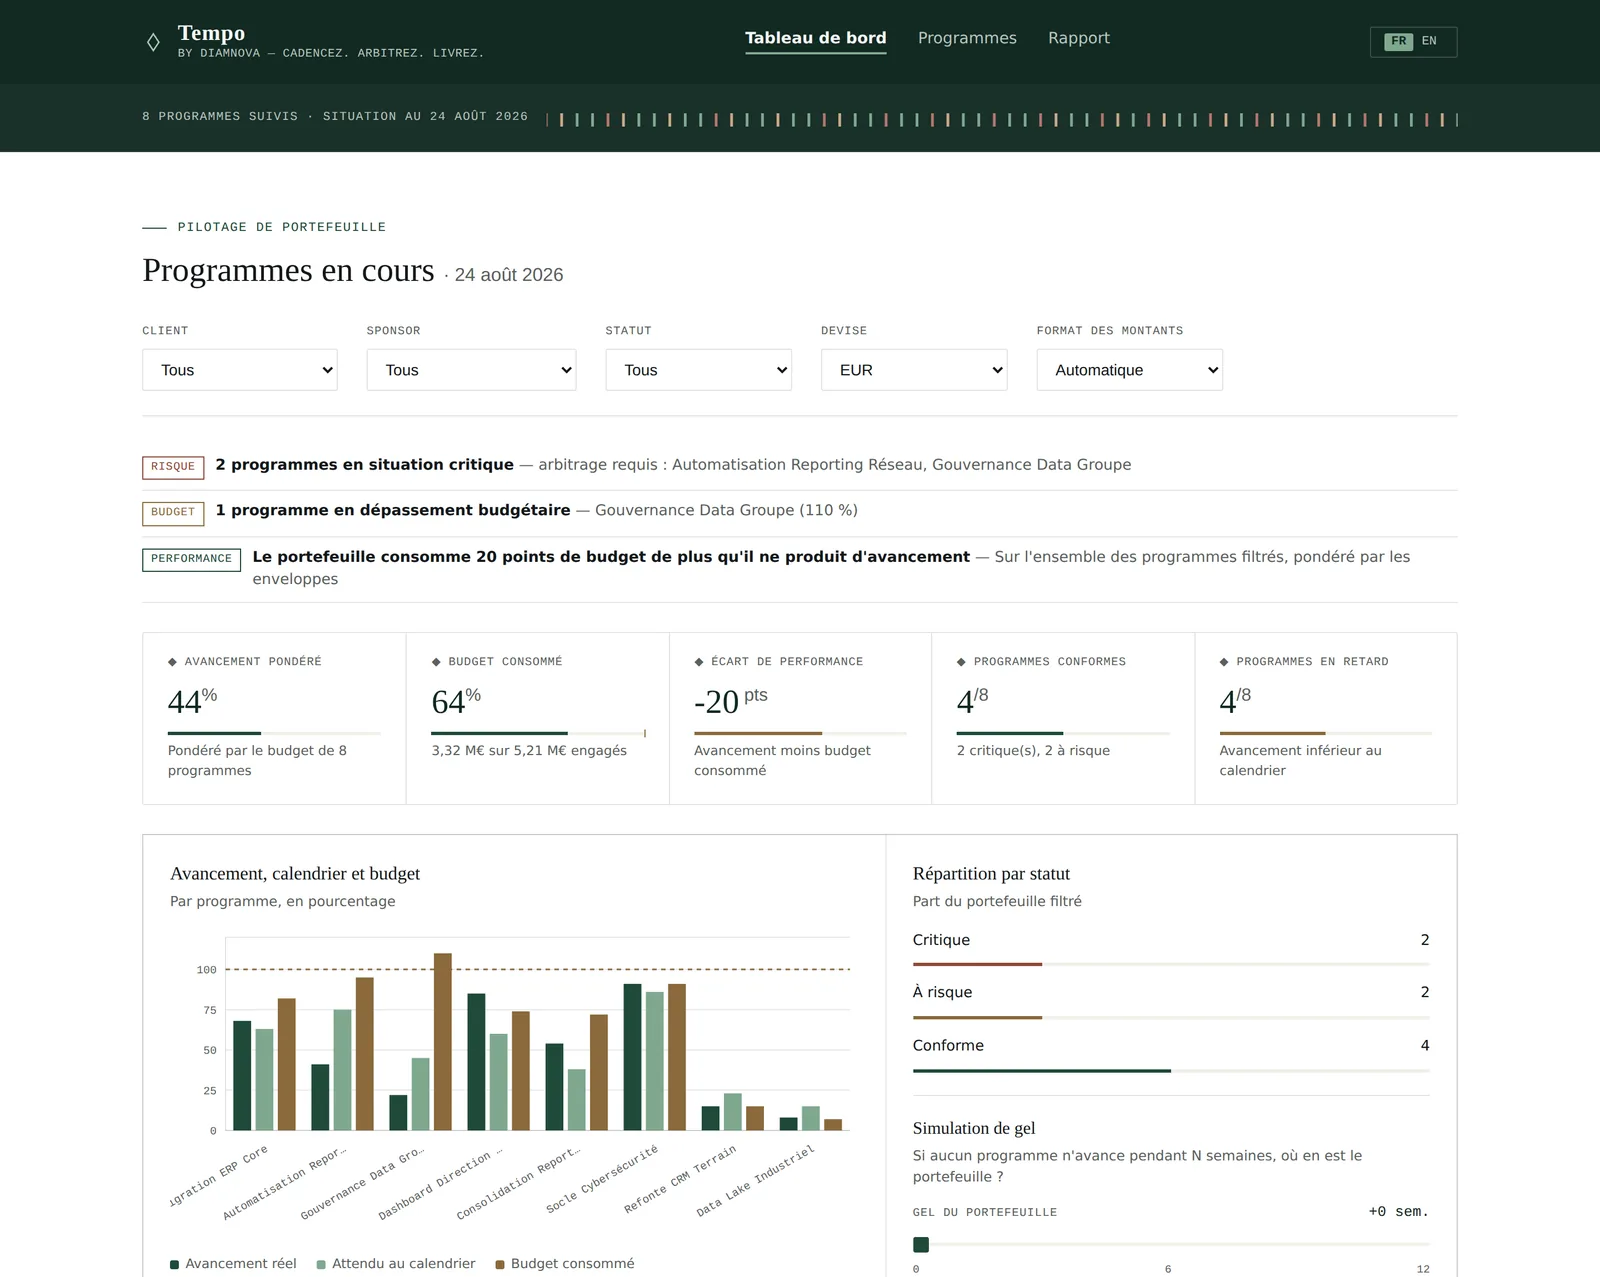The width and height of the screenshot is (1600, 1277).
Task: Switch language to EN
Action: click(x=1429, y=41)
